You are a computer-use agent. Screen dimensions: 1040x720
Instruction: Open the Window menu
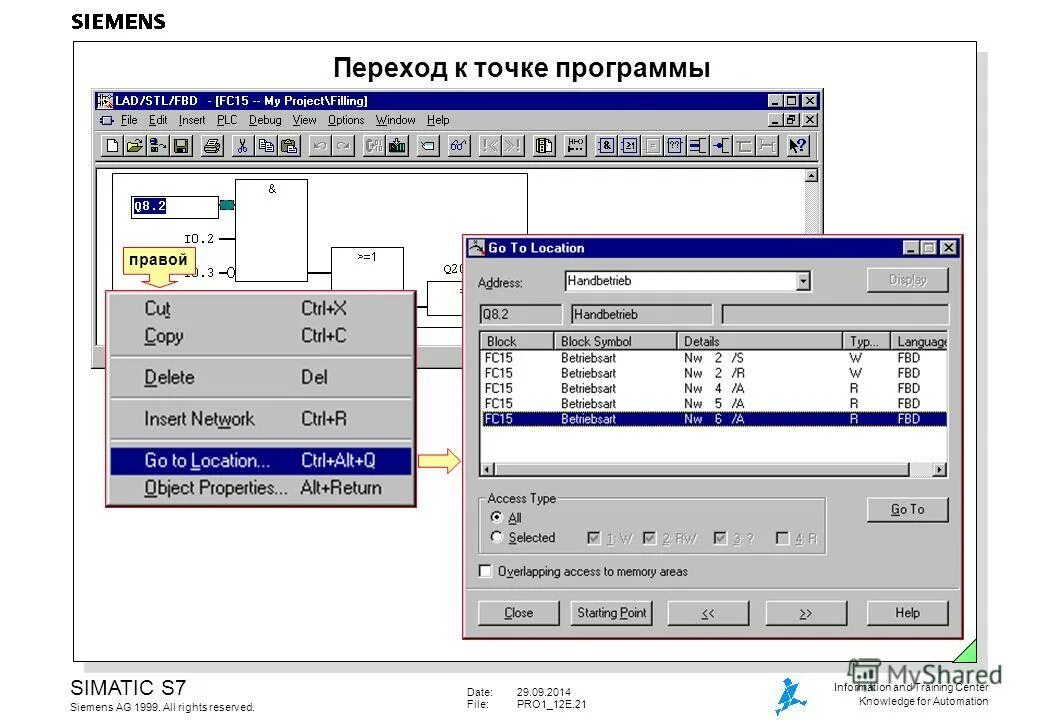(x=395, y=120)
